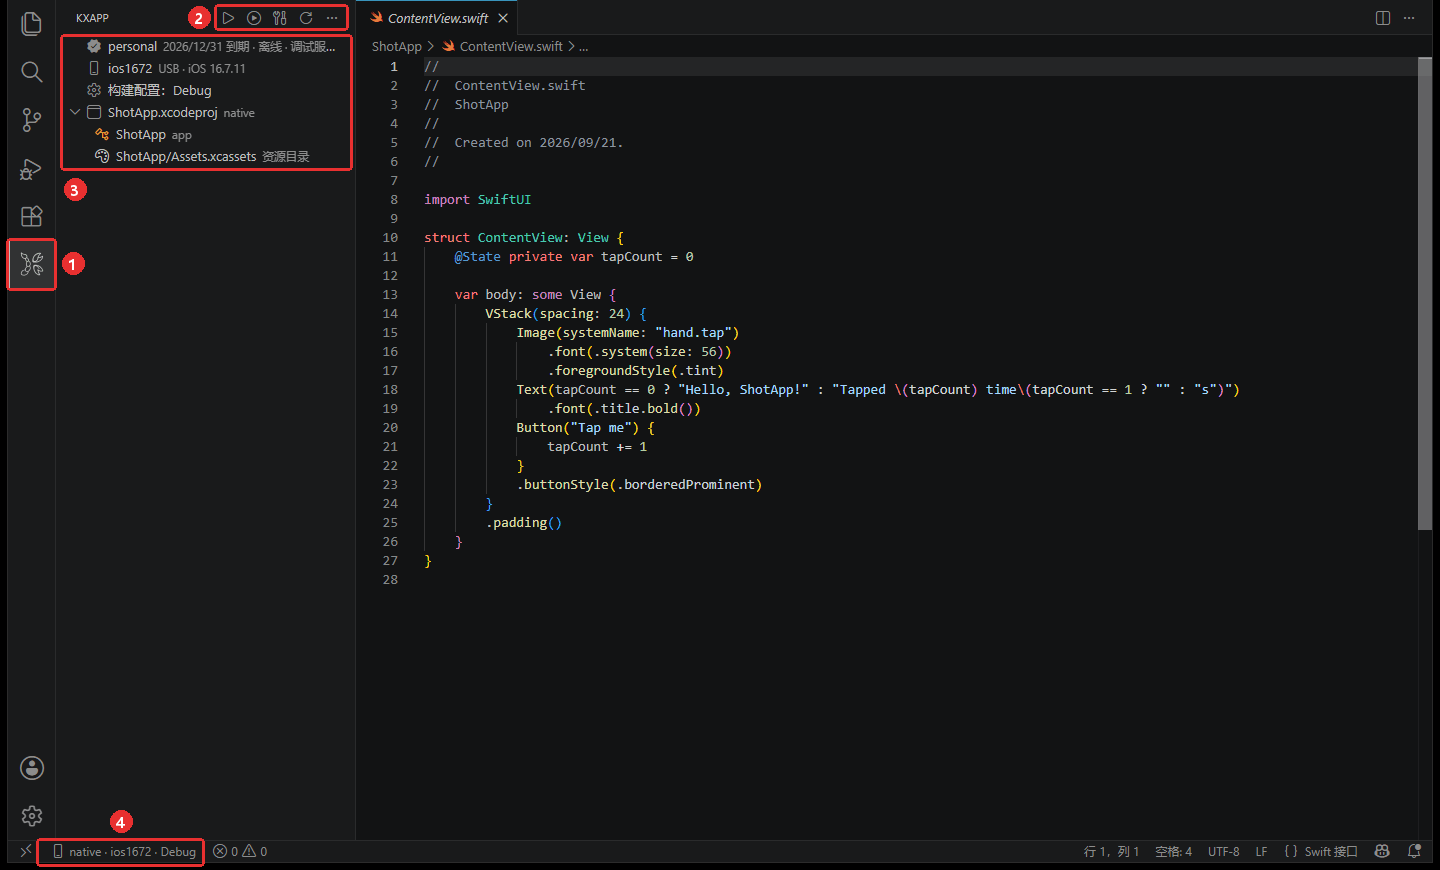Open the Search view

[x=31, y=72]
